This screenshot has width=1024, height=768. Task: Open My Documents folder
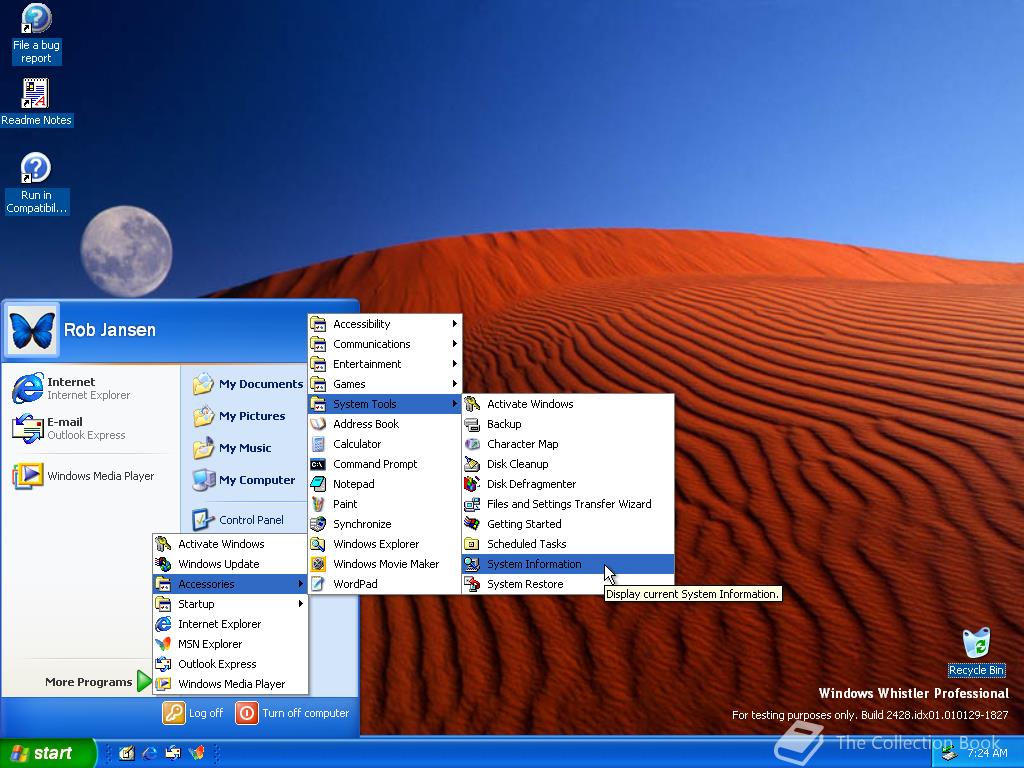tap(248, 384)
